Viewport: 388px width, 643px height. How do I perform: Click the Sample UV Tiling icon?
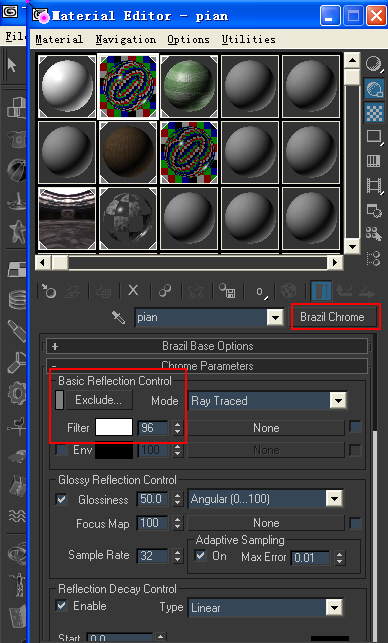point(374,137)
